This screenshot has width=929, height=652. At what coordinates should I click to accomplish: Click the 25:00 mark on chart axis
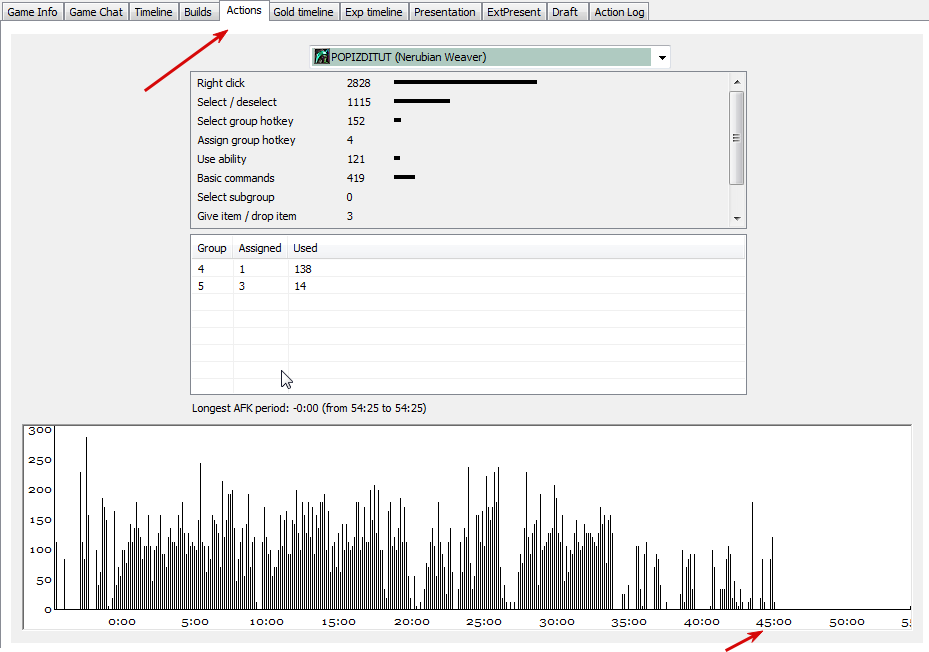[483, 622]
